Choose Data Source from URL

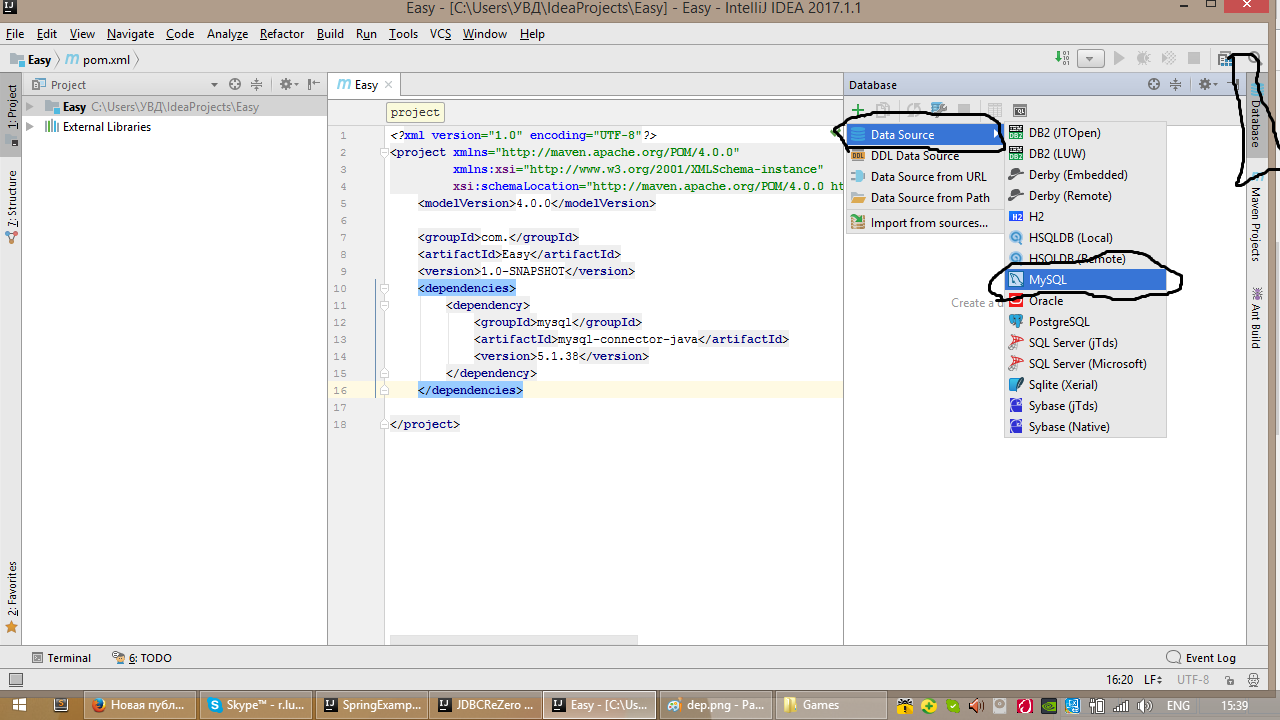(925, 177)
